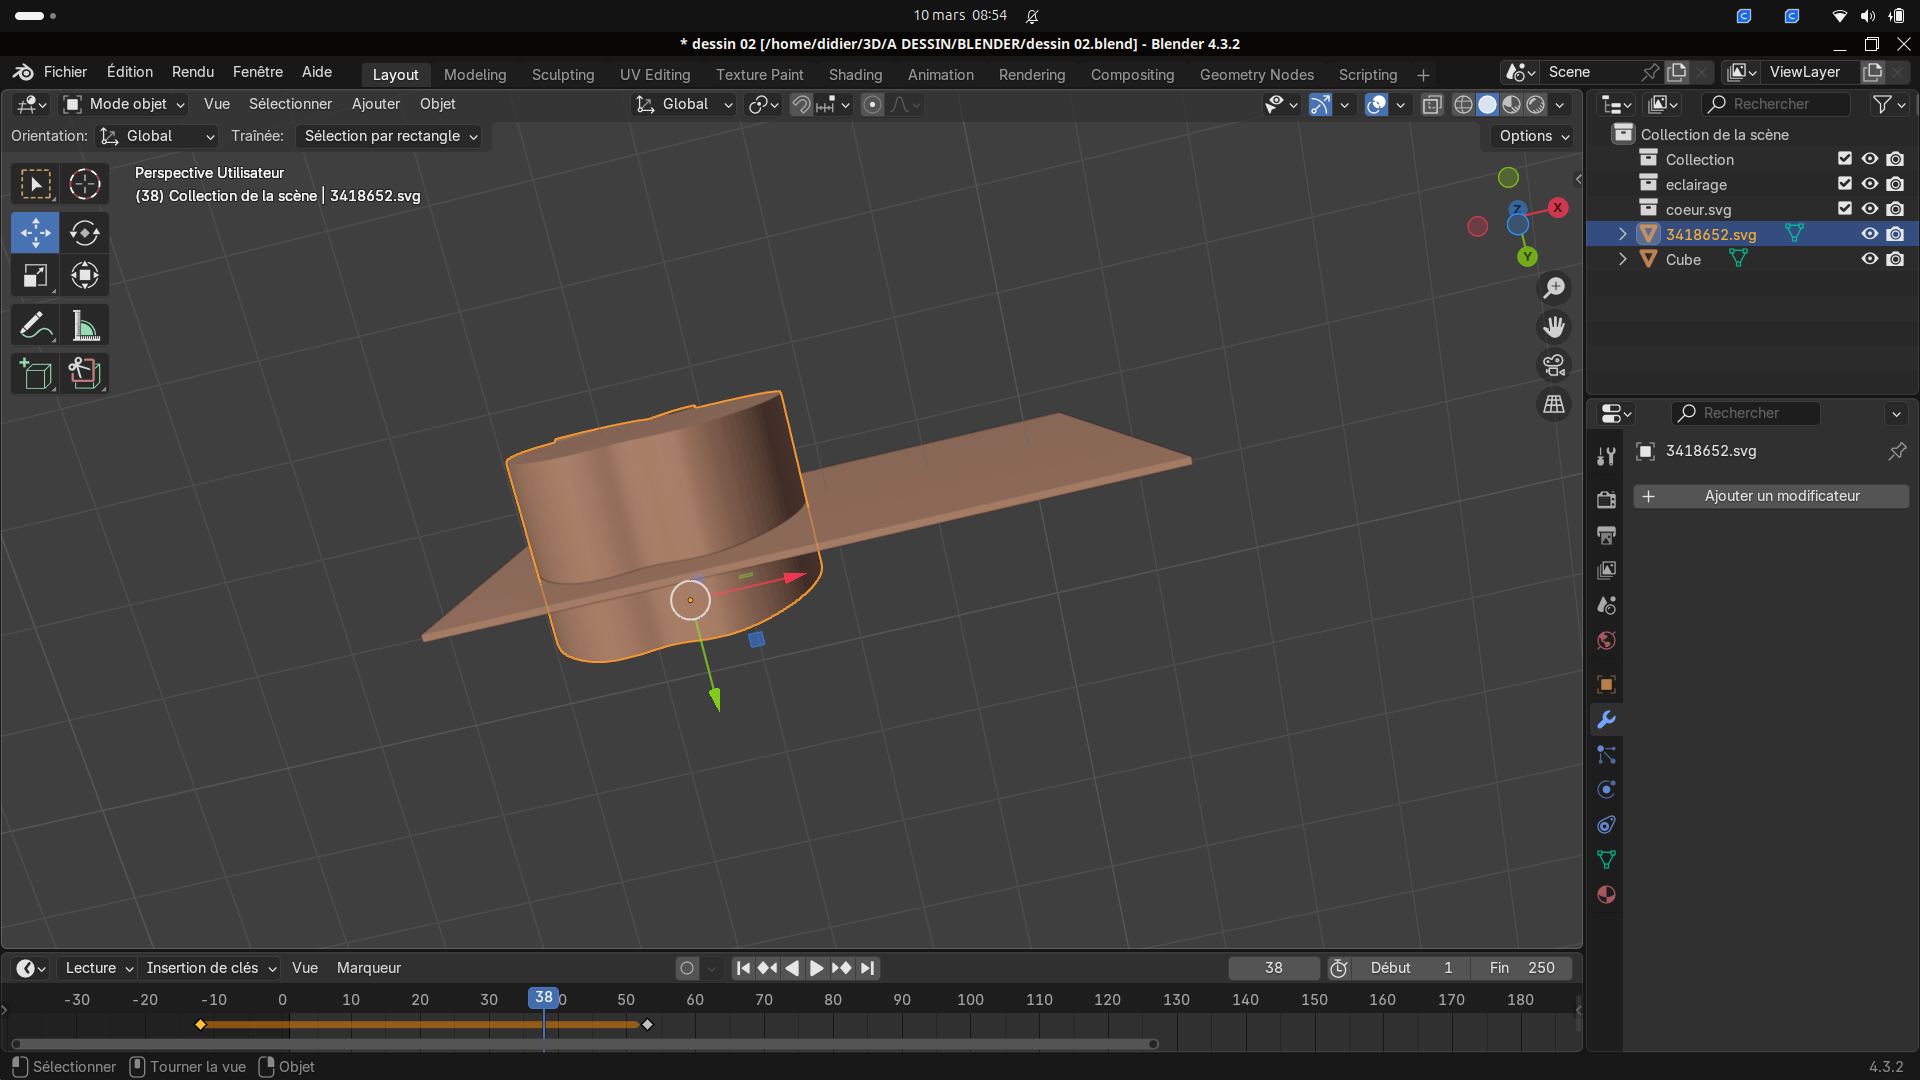Expand the 3418652.svg tree item
This screenshot has width=1920, height=1080.
point(1622,234)
